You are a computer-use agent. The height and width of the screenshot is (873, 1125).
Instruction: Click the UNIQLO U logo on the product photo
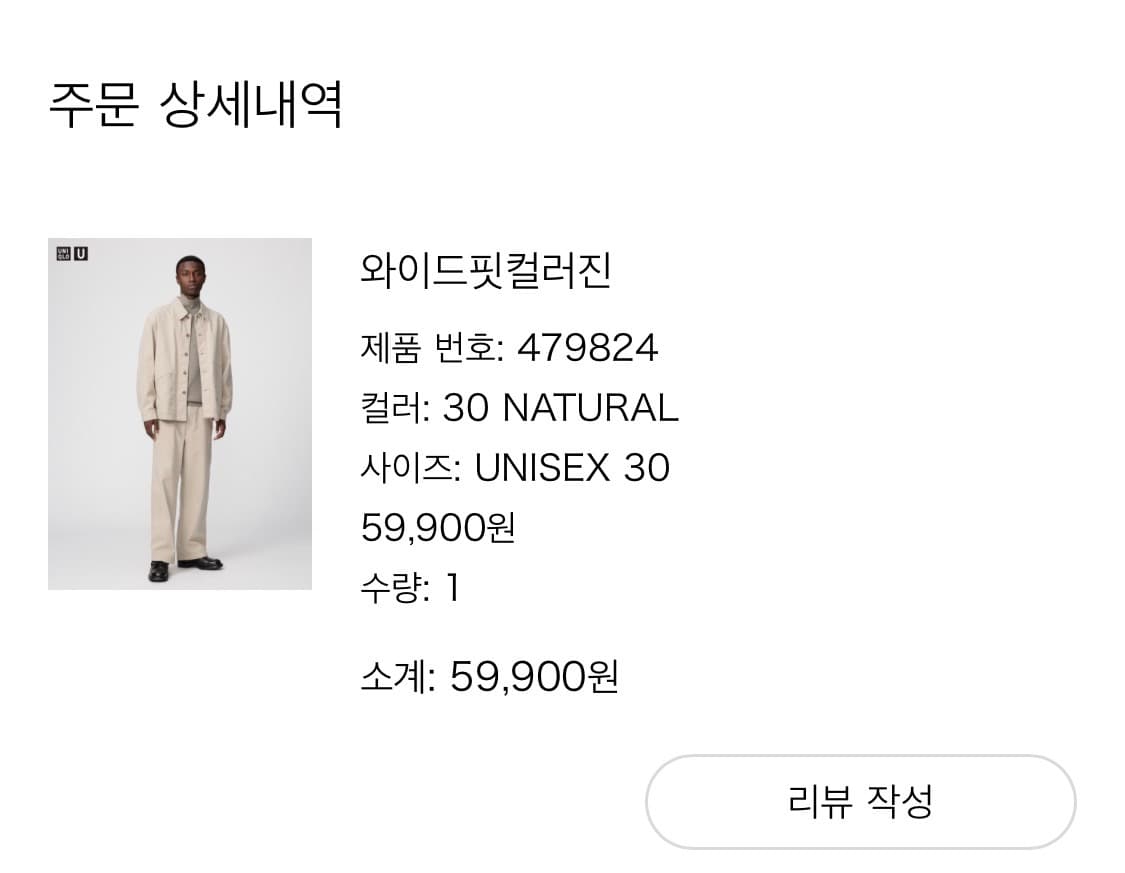(x=72, y=254)
